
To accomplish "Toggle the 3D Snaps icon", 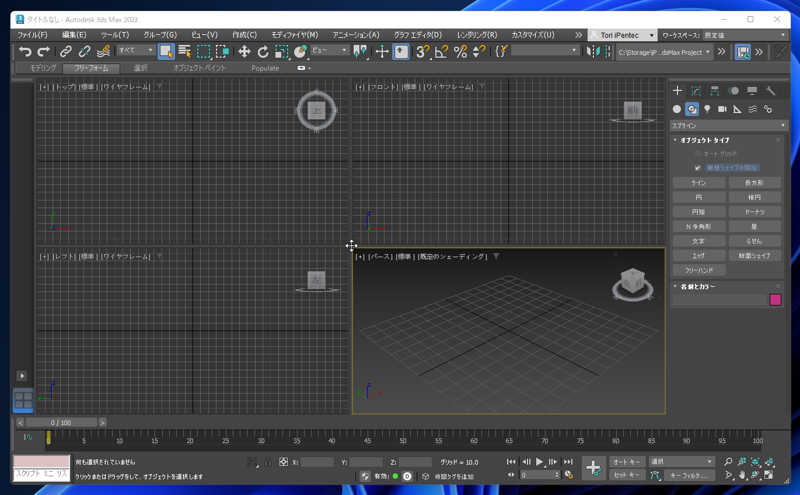I will click(422, 52).
